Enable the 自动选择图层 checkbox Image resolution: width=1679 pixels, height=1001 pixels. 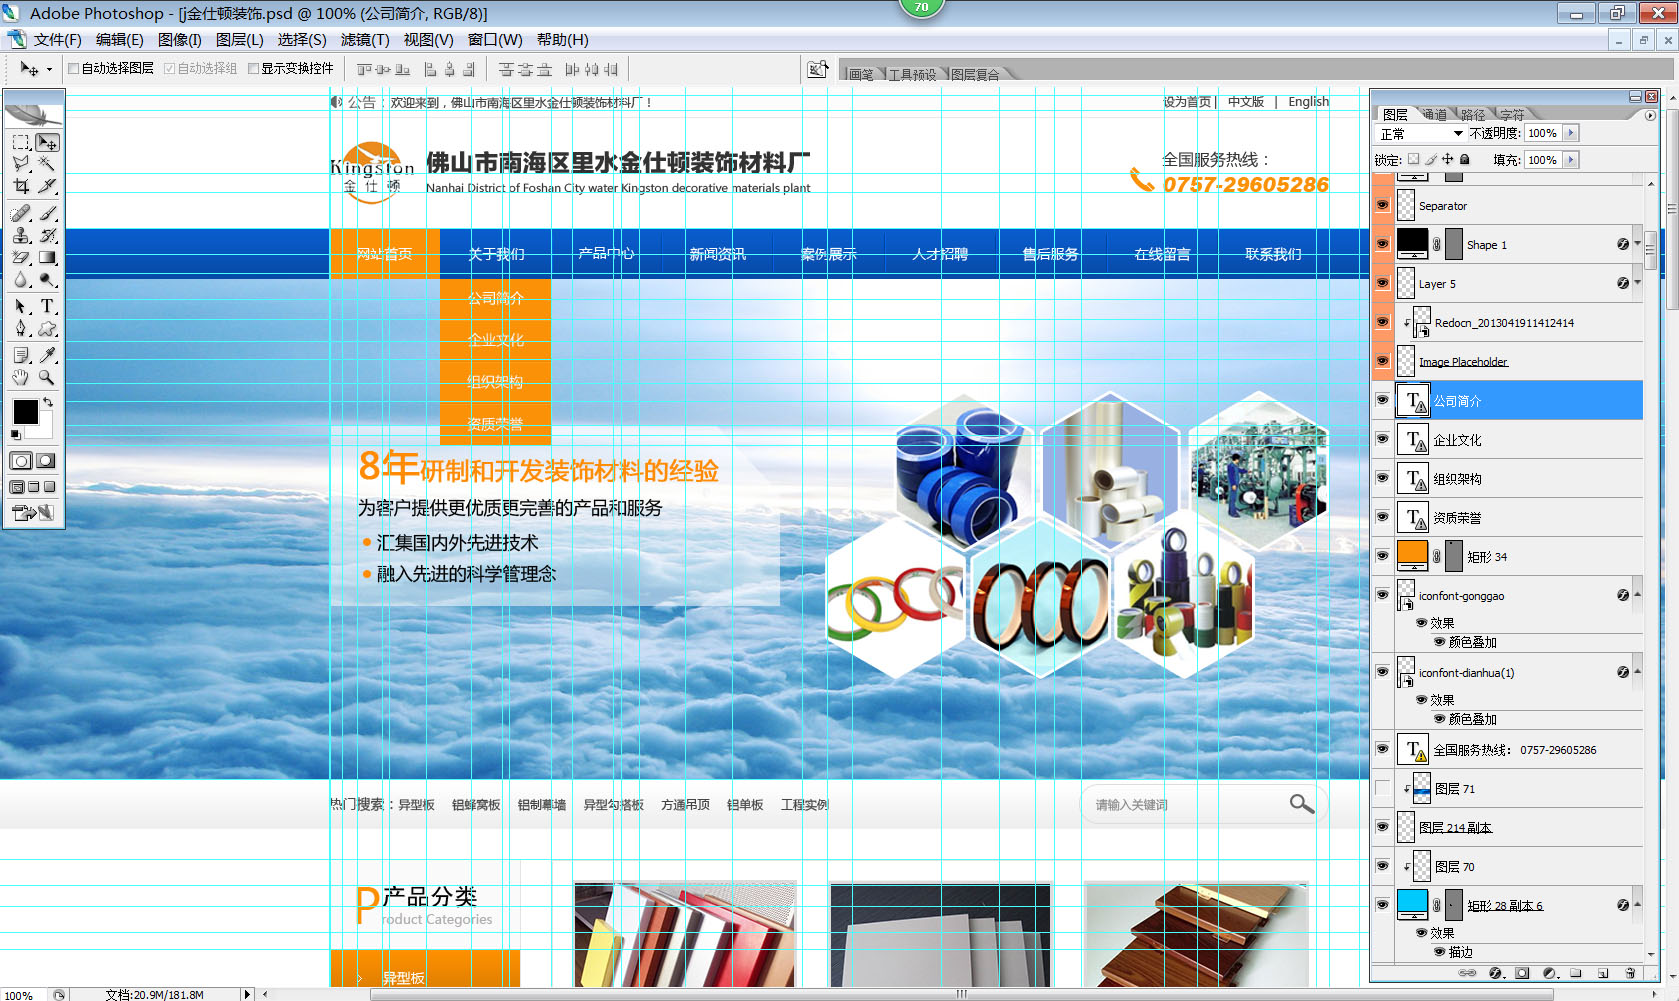pyautogui.click(x=73, y=69)
